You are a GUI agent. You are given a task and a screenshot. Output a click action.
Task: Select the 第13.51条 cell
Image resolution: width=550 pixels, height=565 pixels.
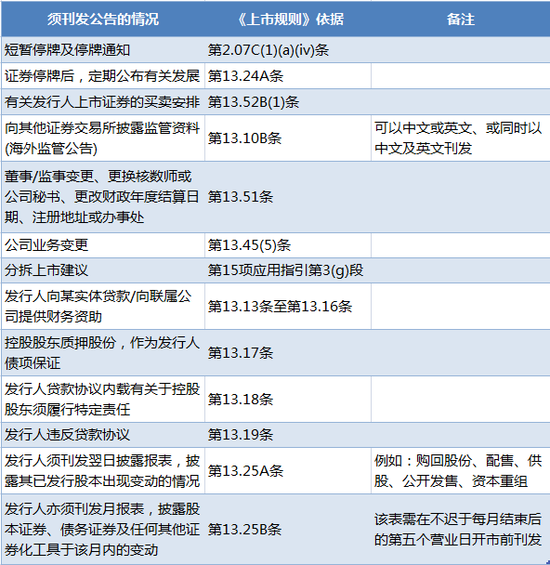288,197
